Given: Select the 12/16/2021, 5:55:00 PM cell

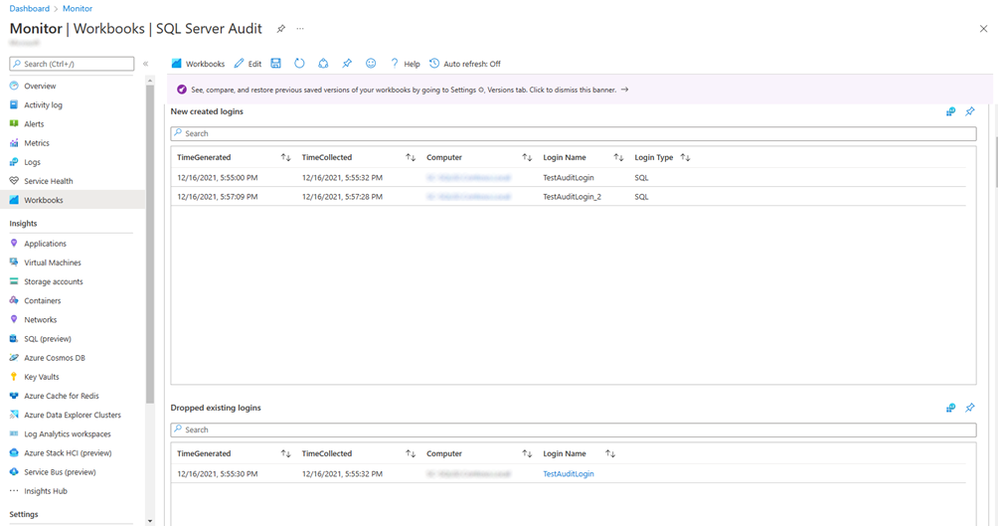Looking at the screenshot, I should pos(218,178).
